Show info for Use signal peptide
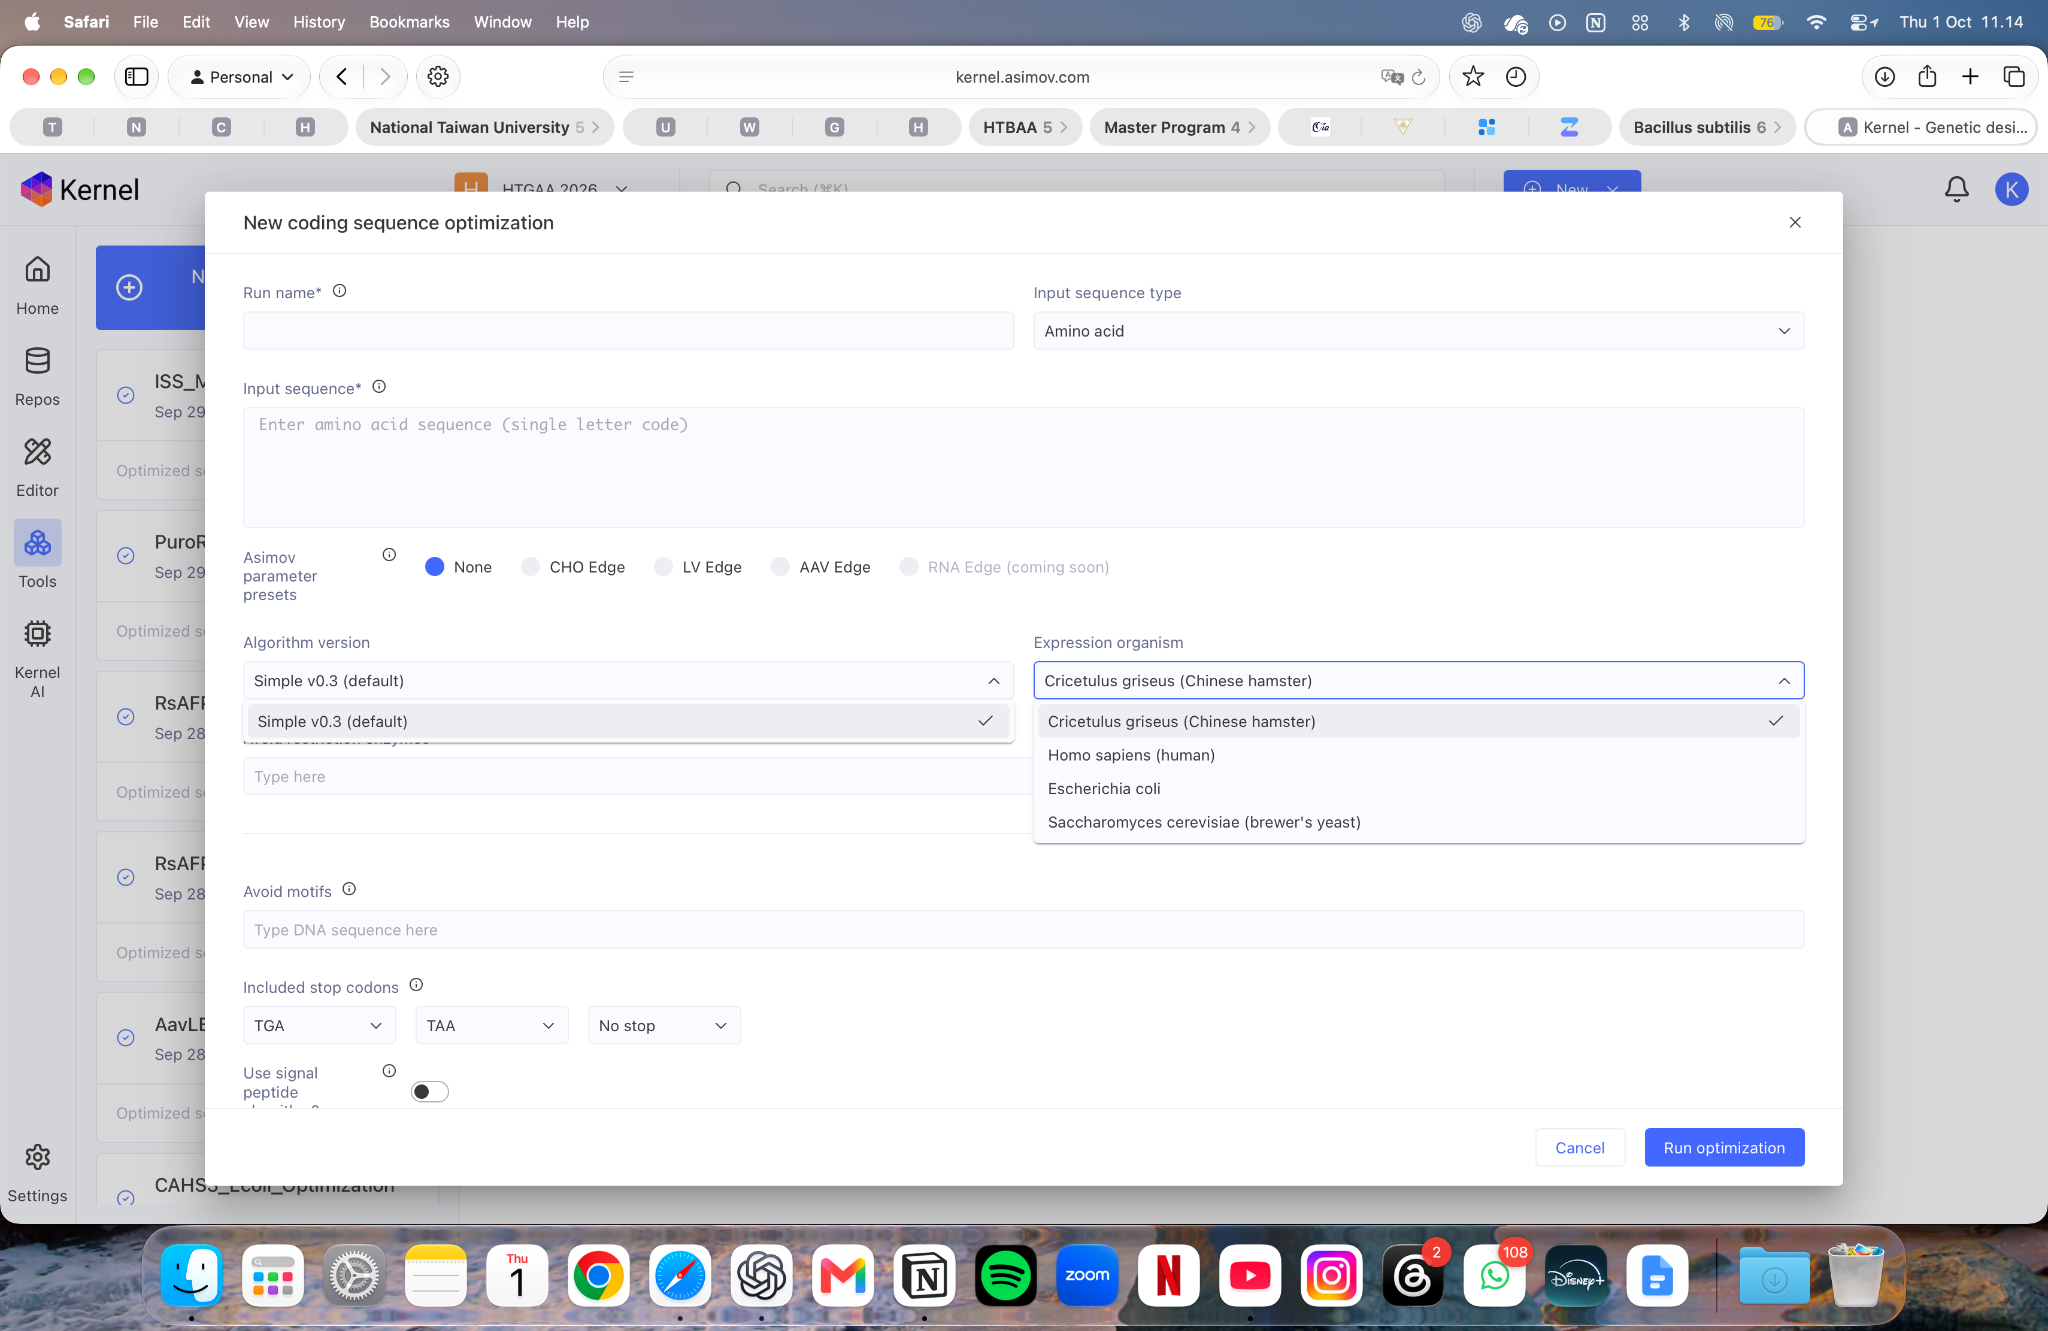2048x1331 pixels. tap(389, 1071)
